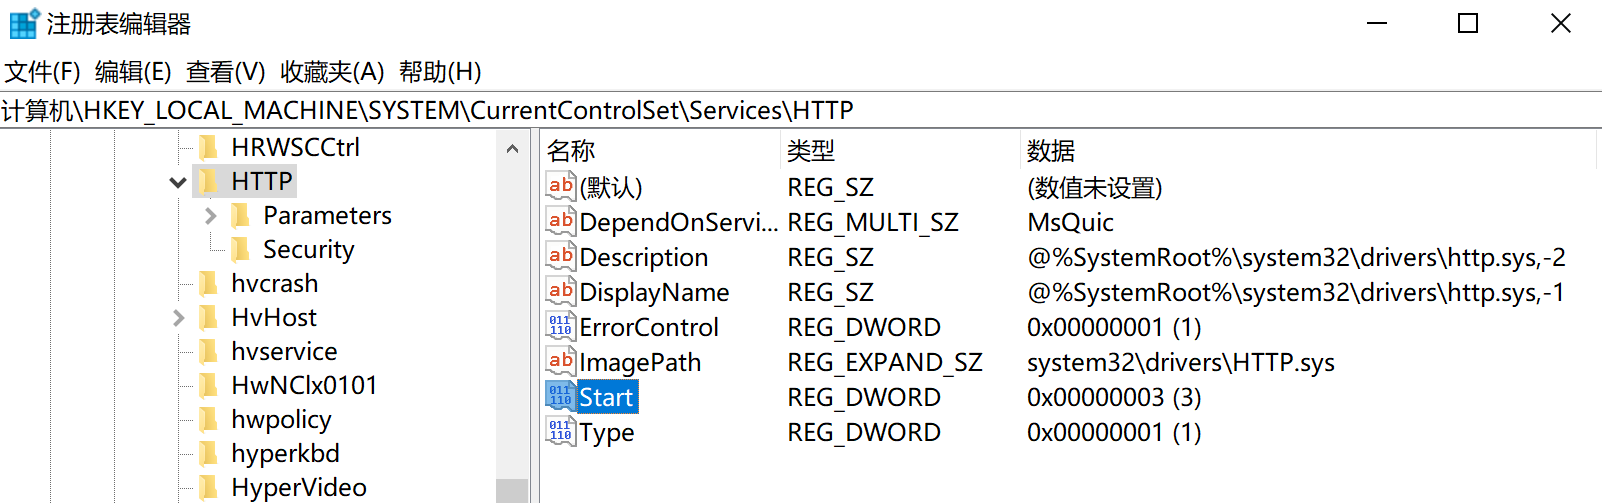1602x503 pixels.
Task: Click the DisplayName string value icon
Action: [560, 291]
